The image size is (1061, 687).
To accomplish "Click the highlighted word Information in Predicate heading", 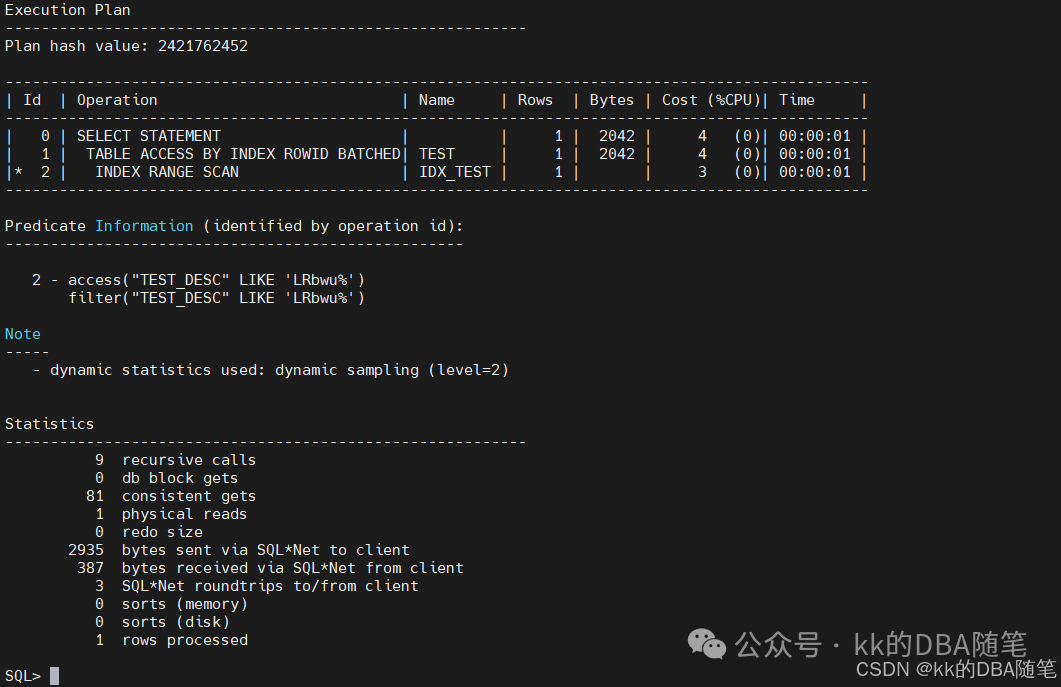I will pyautogui.click(x=144, y=226).
